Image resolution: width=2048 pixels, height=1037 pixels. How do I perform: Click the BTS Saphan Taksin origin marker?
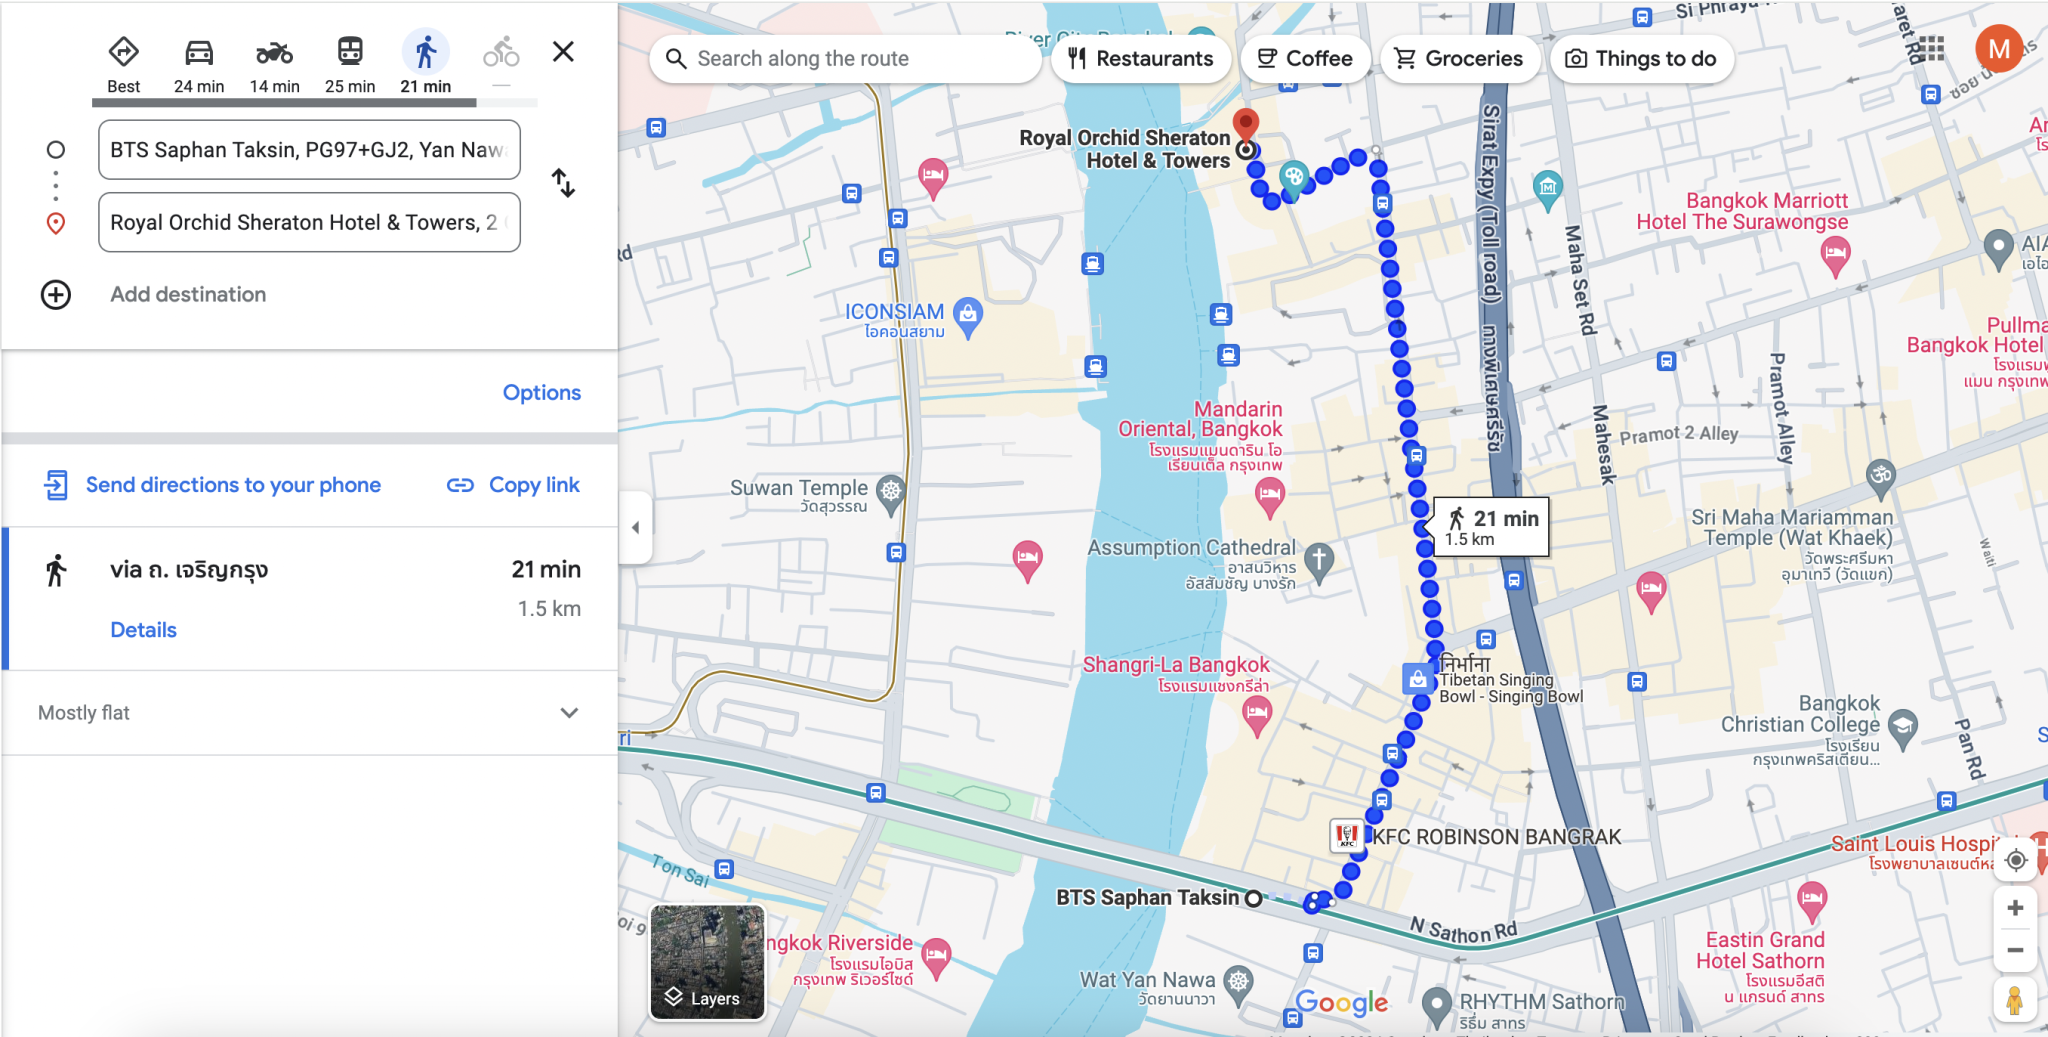coord(1253,898)
